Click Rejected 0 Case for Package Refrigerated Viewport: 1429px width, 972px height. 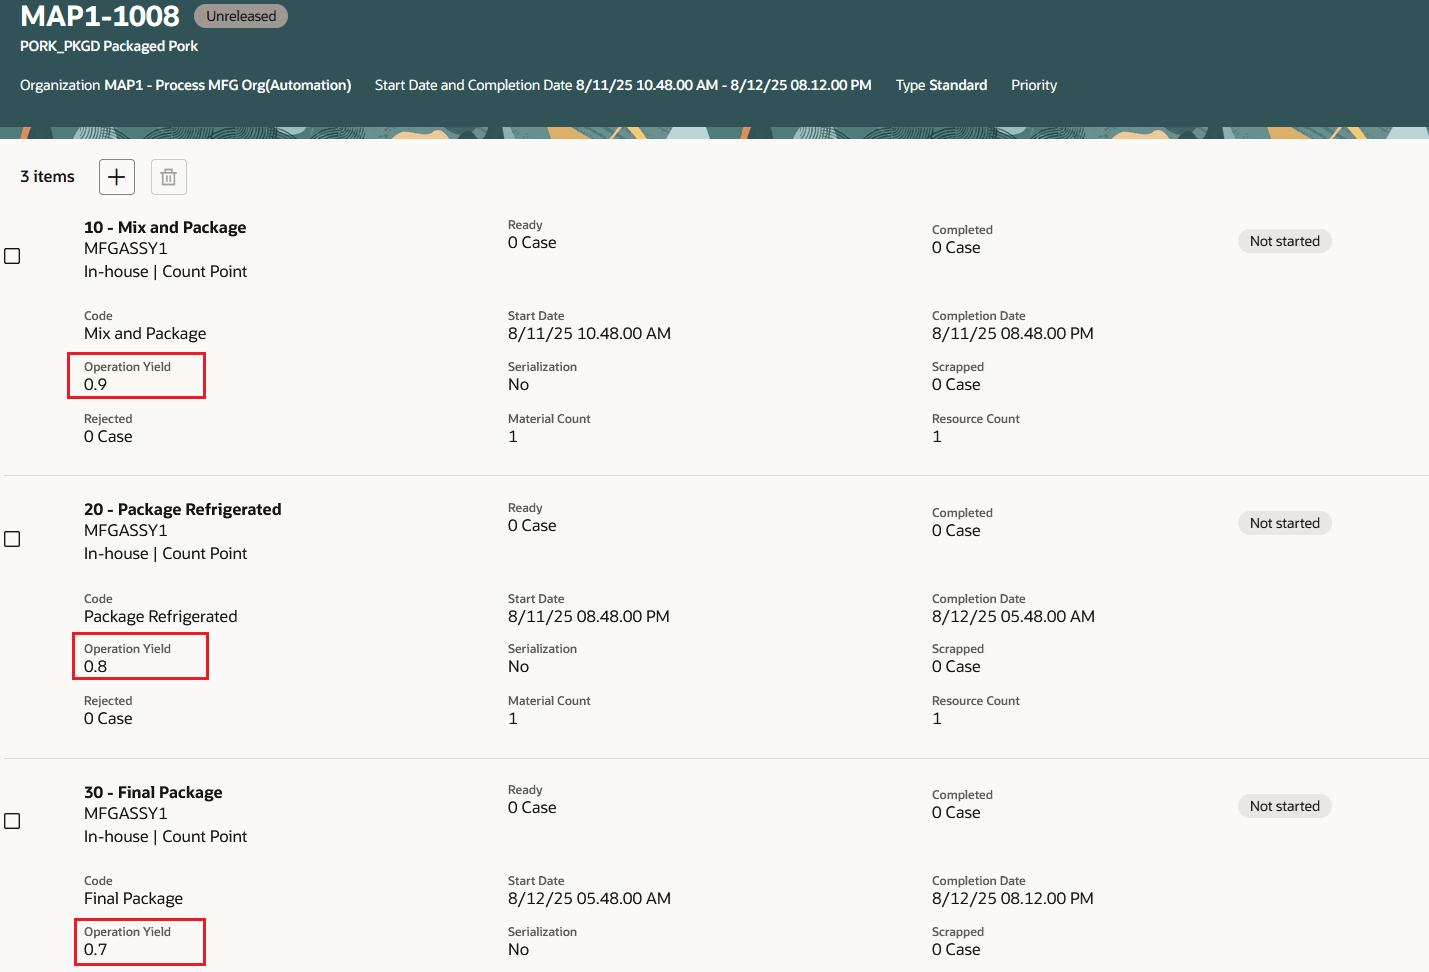tap(108, 711)
